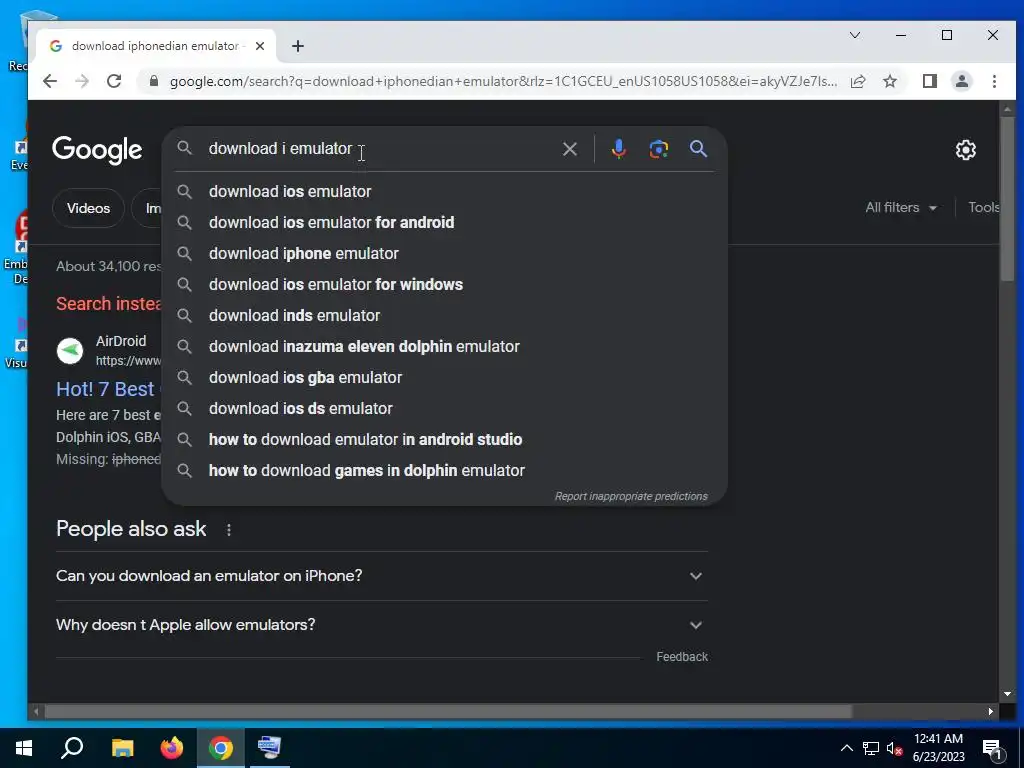Focus the Google search input field
Viewport: 1024px width, 768px height.
(x=379, y=149)
